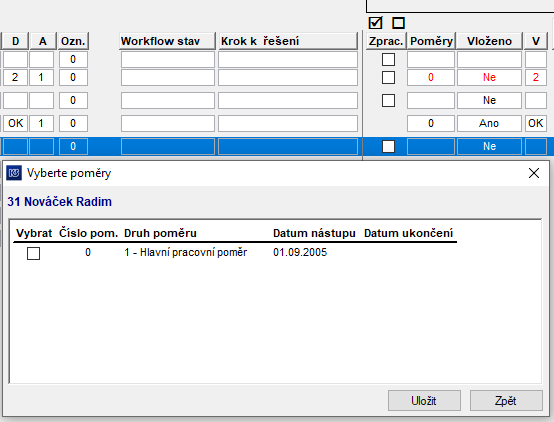Click the select-all checked box icon above Zprac.
The width and height of the screenshot is (554, 422).
point(375,23)
